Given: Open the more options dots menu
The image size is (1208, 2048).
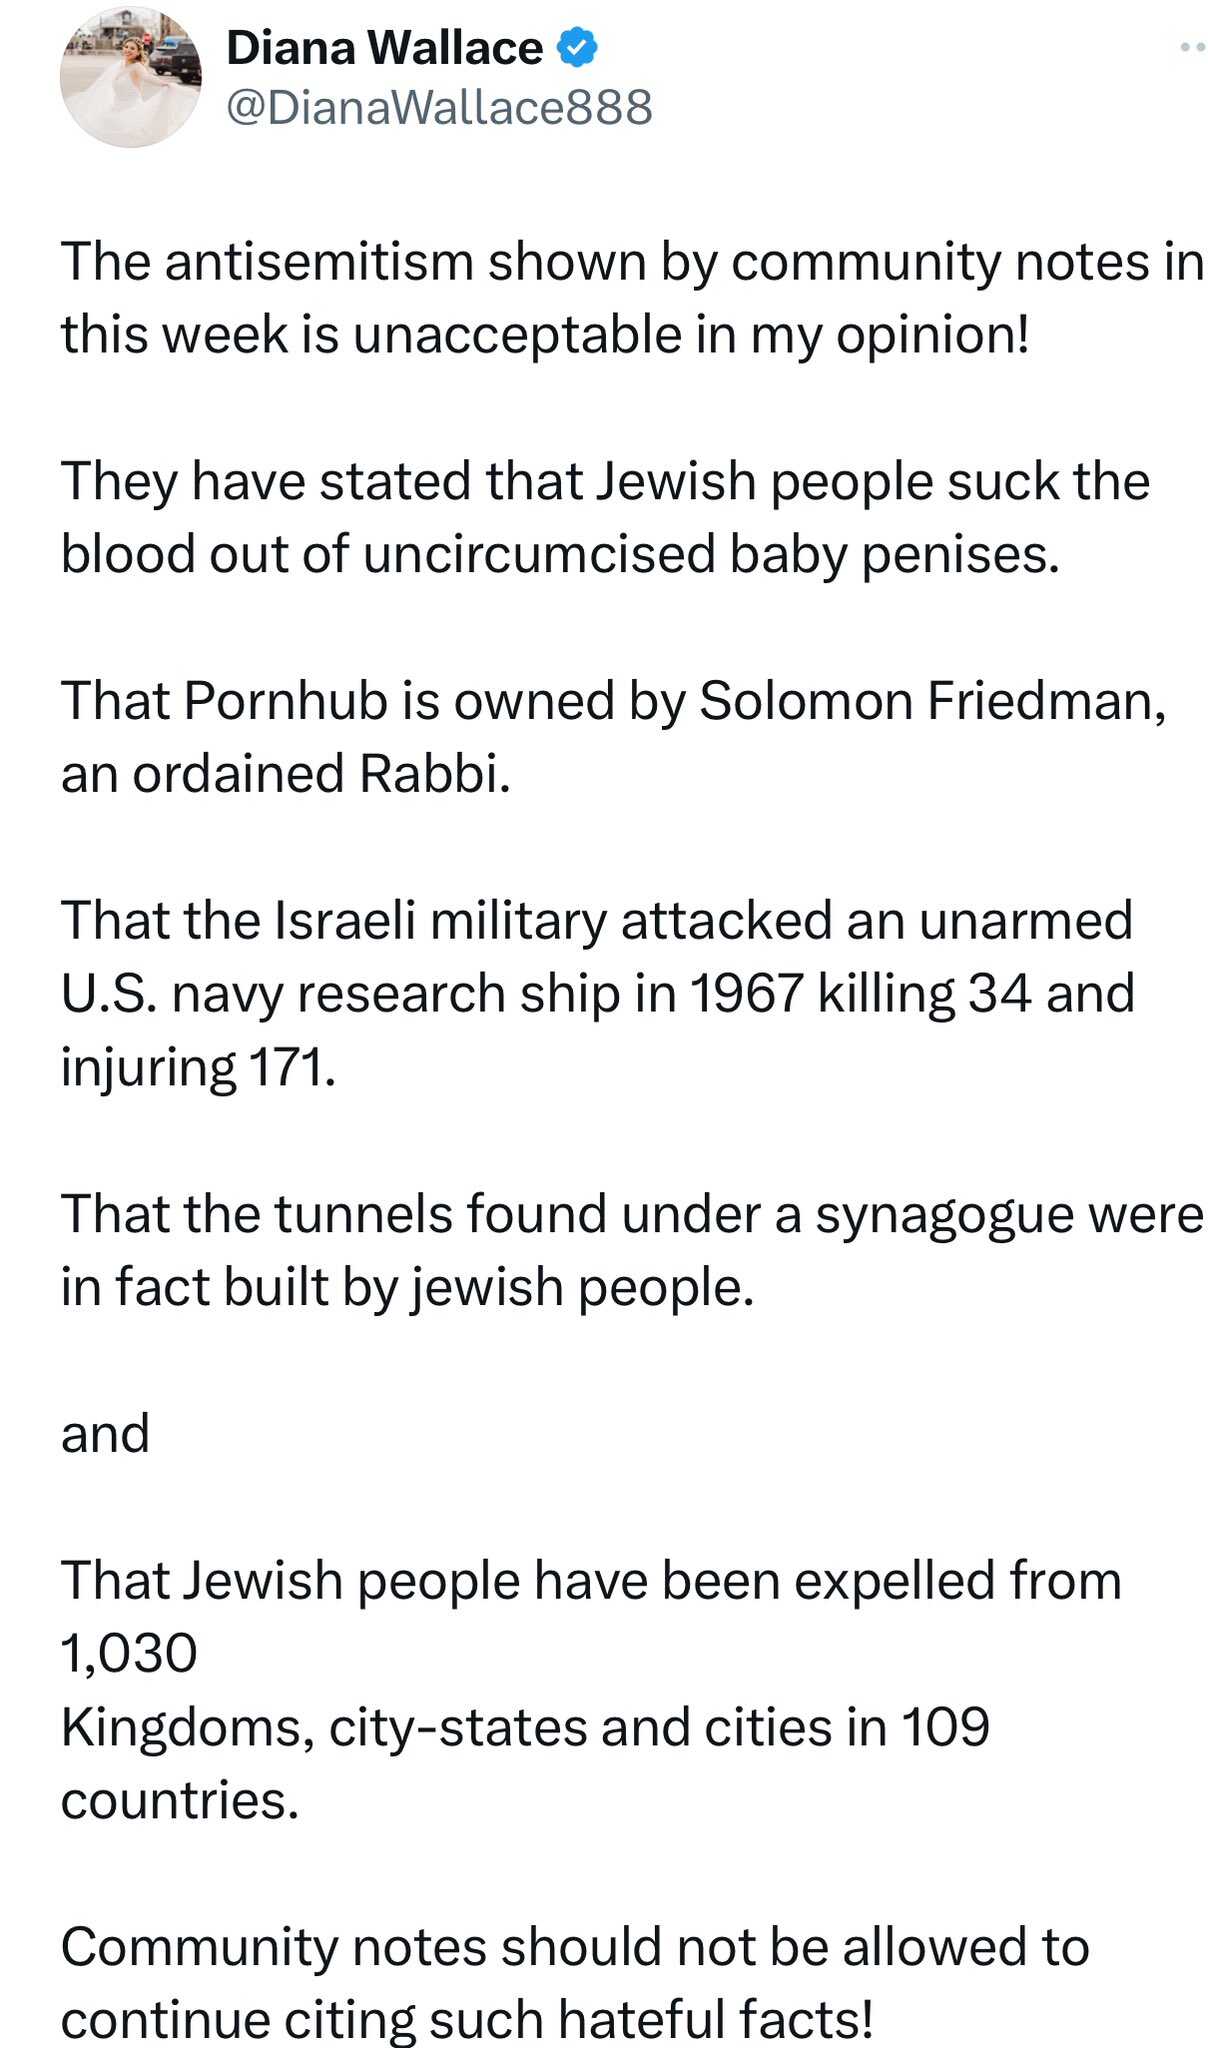Looking at the screenshot, I should (x=1191, y=47).
